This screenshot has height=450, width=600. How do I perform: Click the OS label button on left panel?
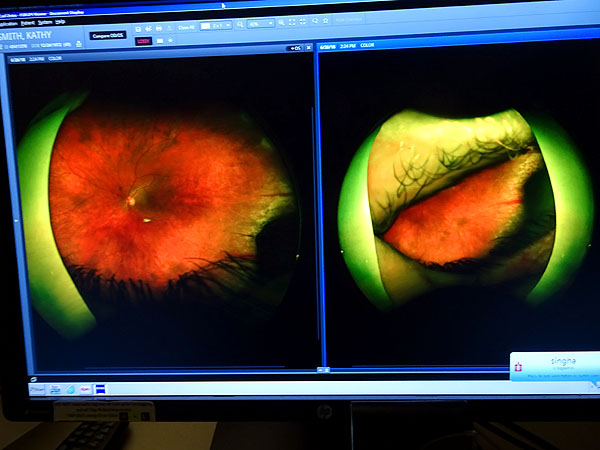pos(295,48)
